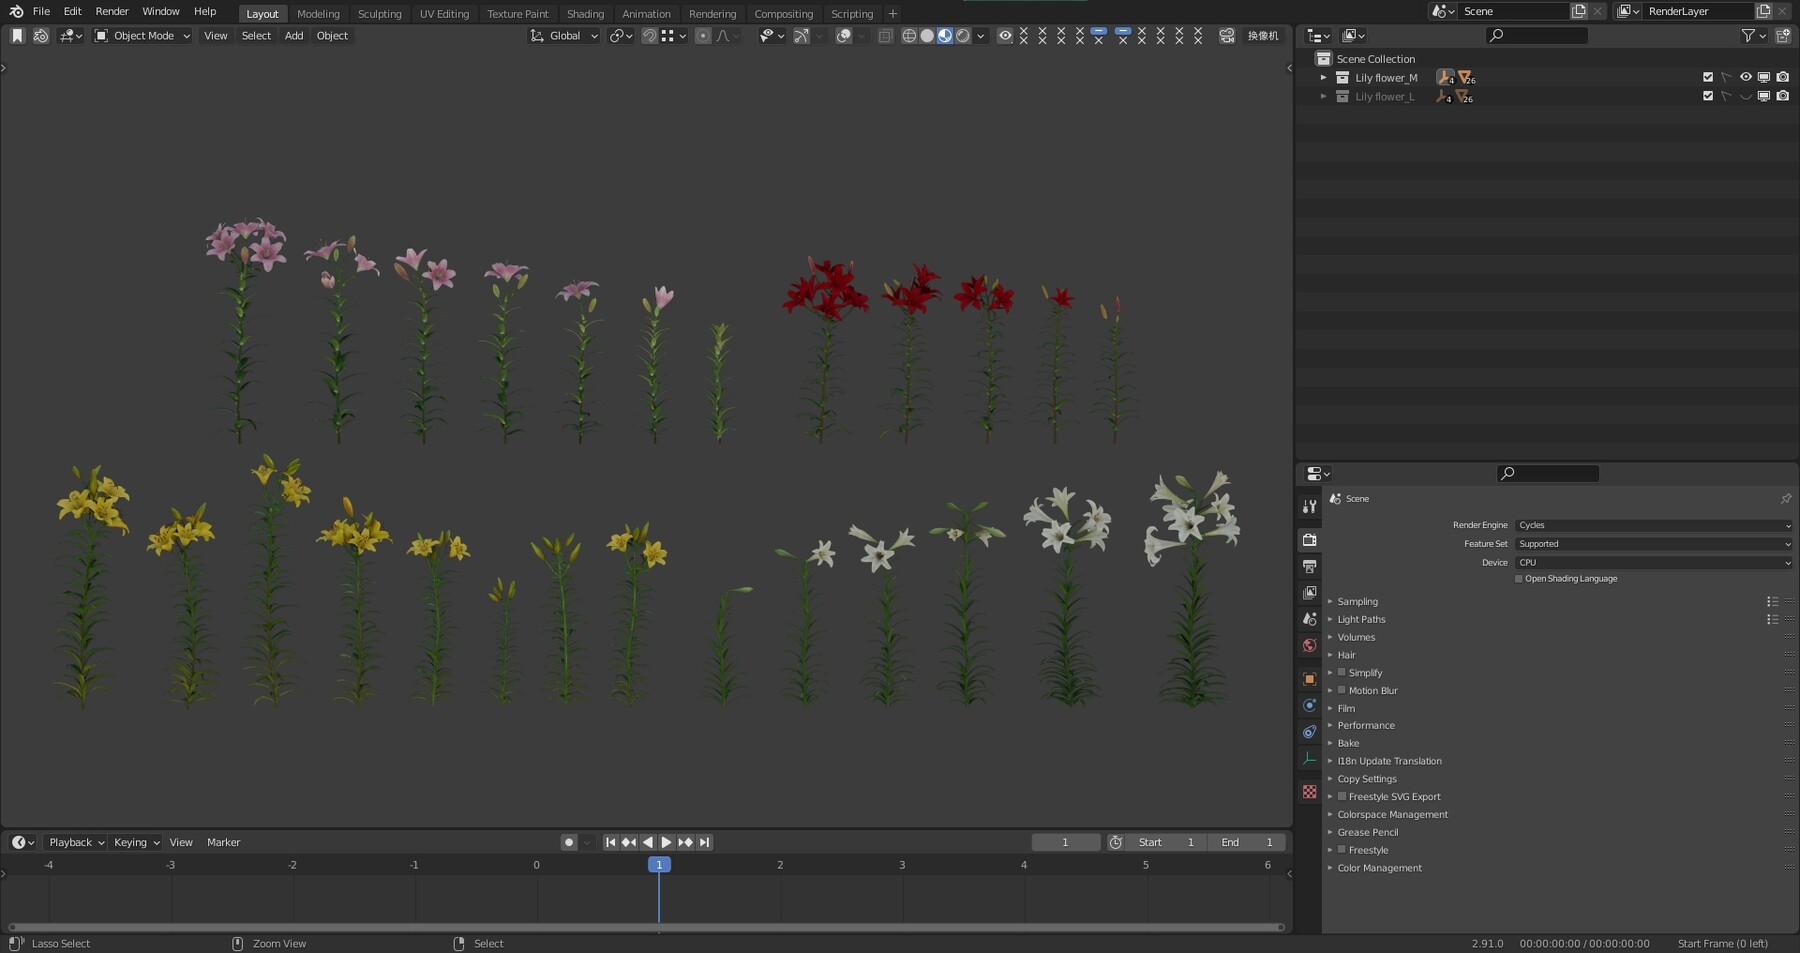Open the Render Engine dropdown
The image size is (1800, 953).
tap(1652, 524)
